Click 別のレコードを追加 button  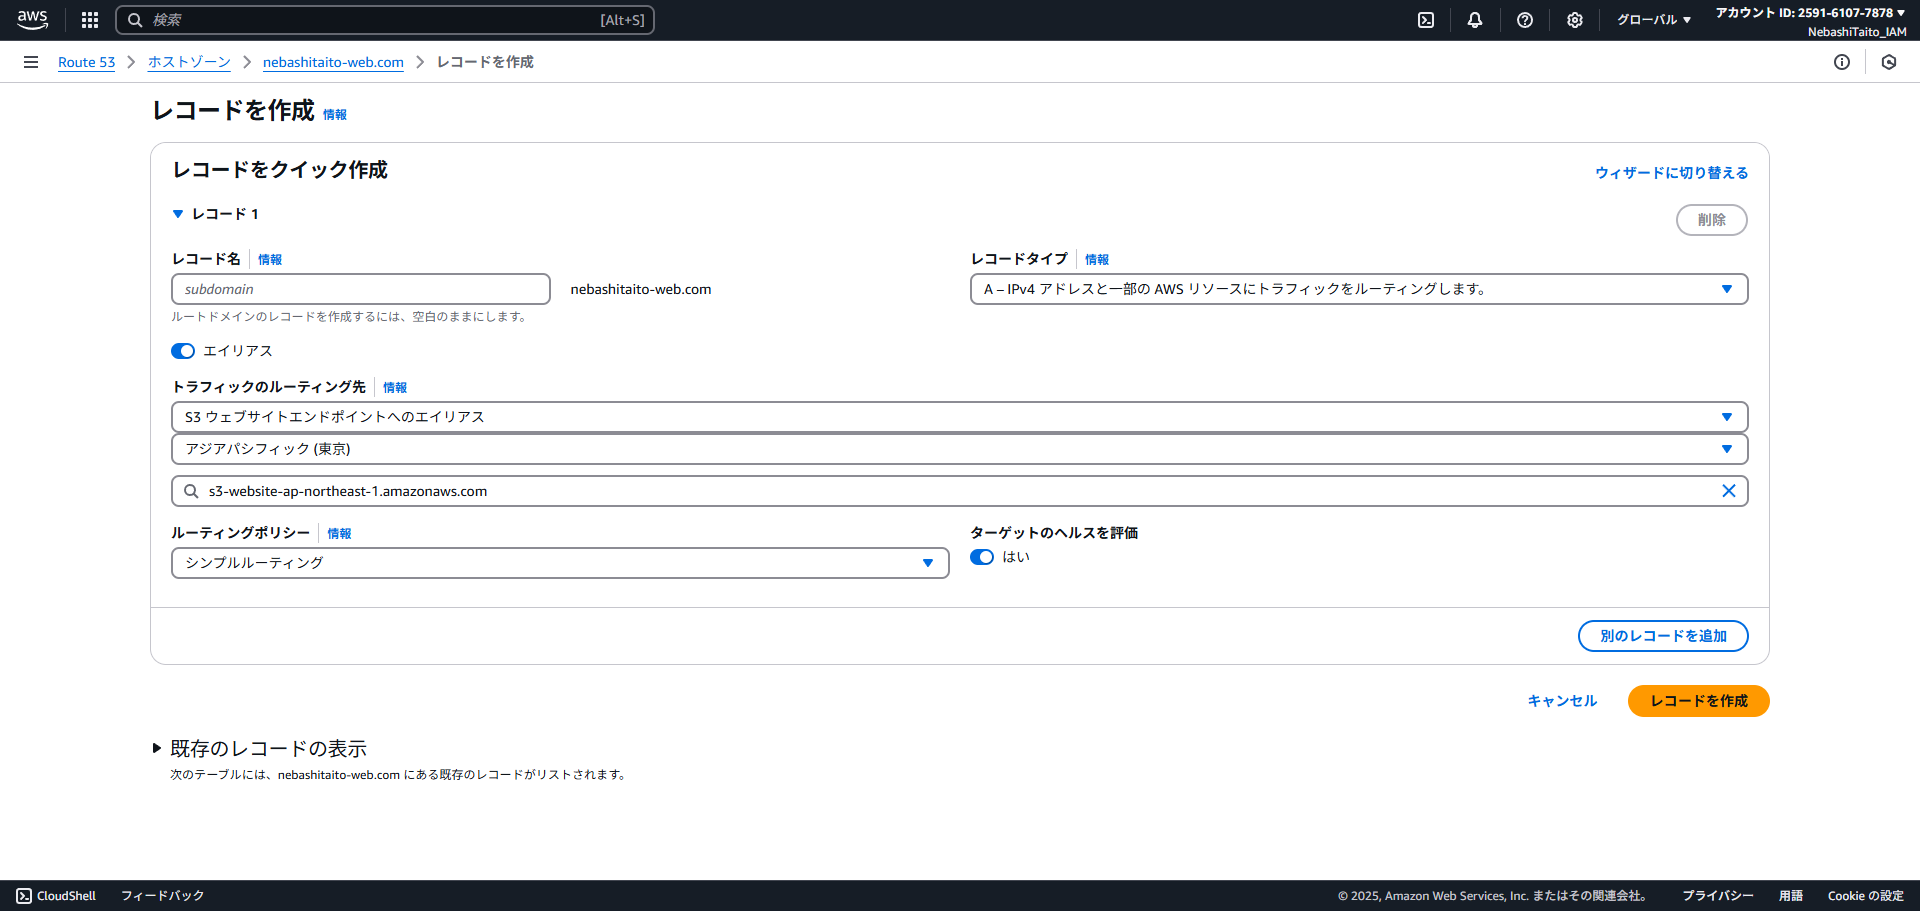point(1663,636)
